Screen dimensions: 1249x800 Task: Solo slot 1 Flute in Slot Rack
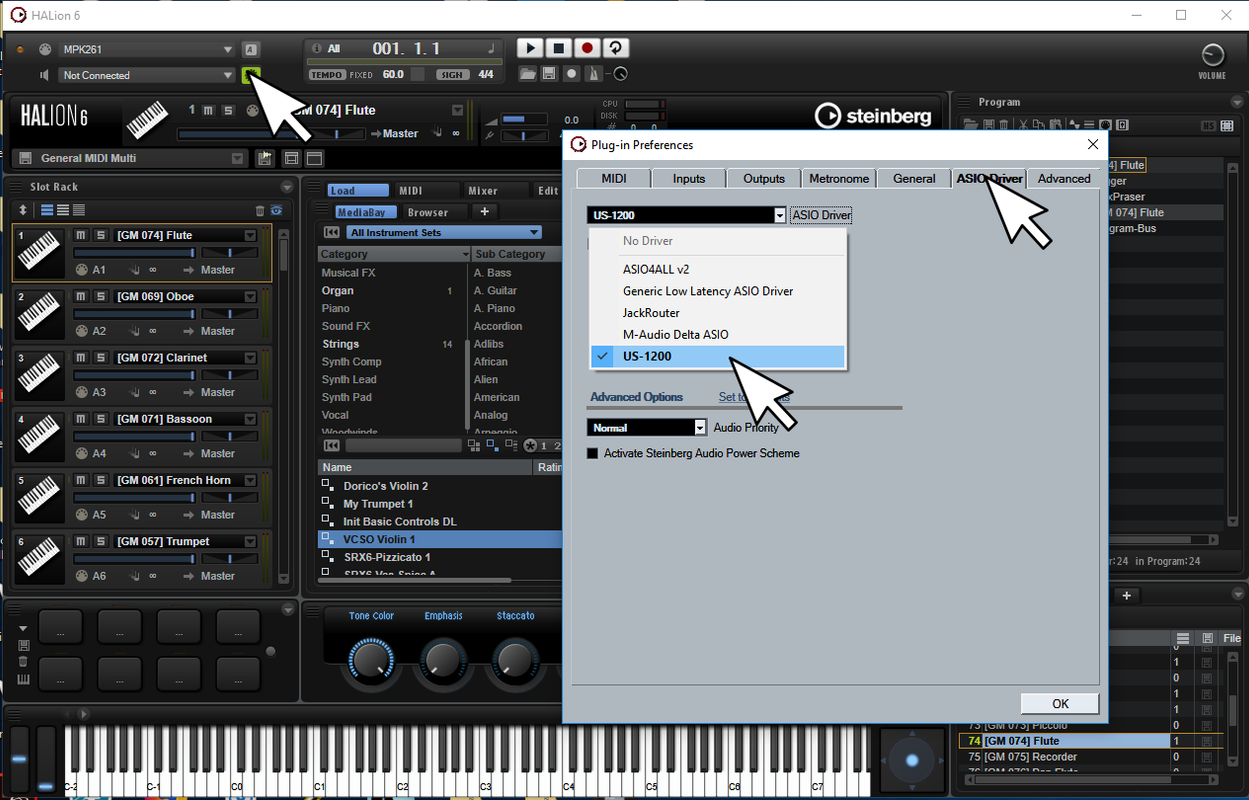(101, 235)
